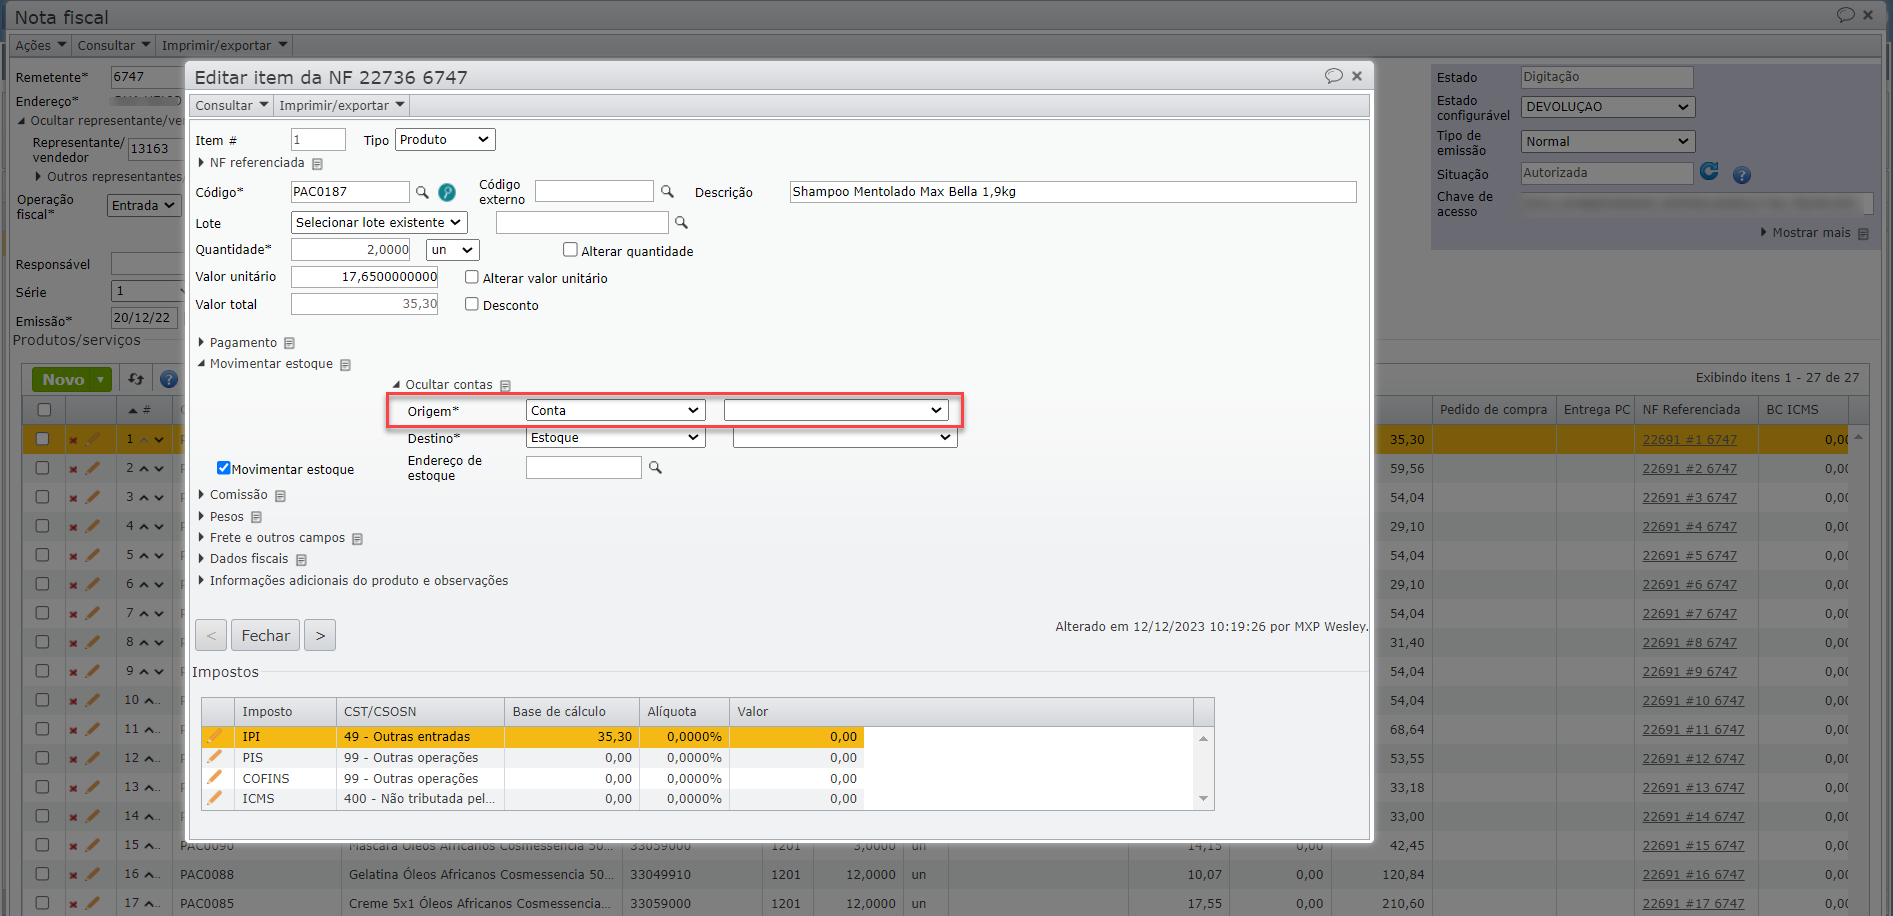
Task: Edit the PIS tax row pencil icon
Action: click(x=214, y=757)
